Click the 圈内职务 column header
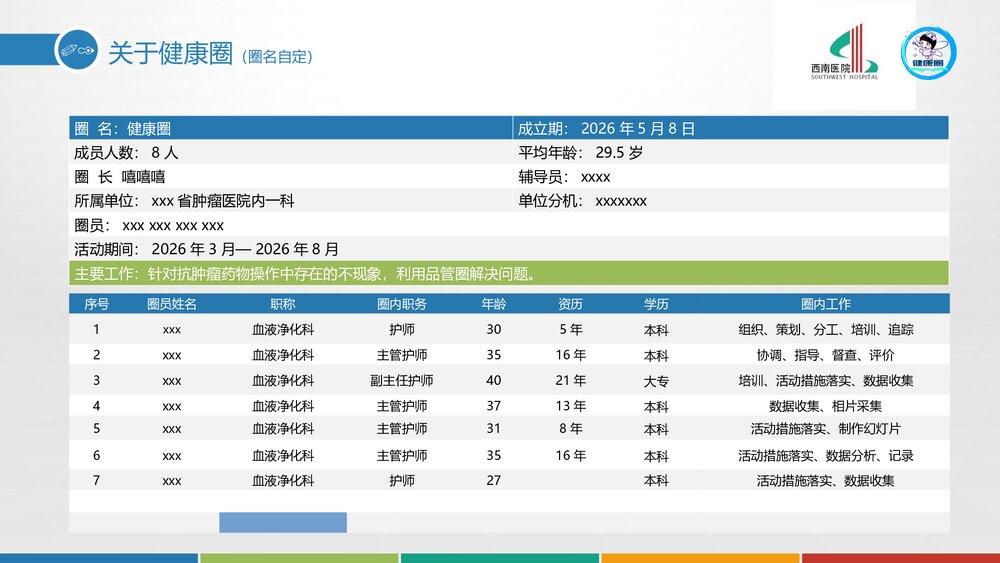Viewport: 1000px width, 563px height. click(402, 304)
